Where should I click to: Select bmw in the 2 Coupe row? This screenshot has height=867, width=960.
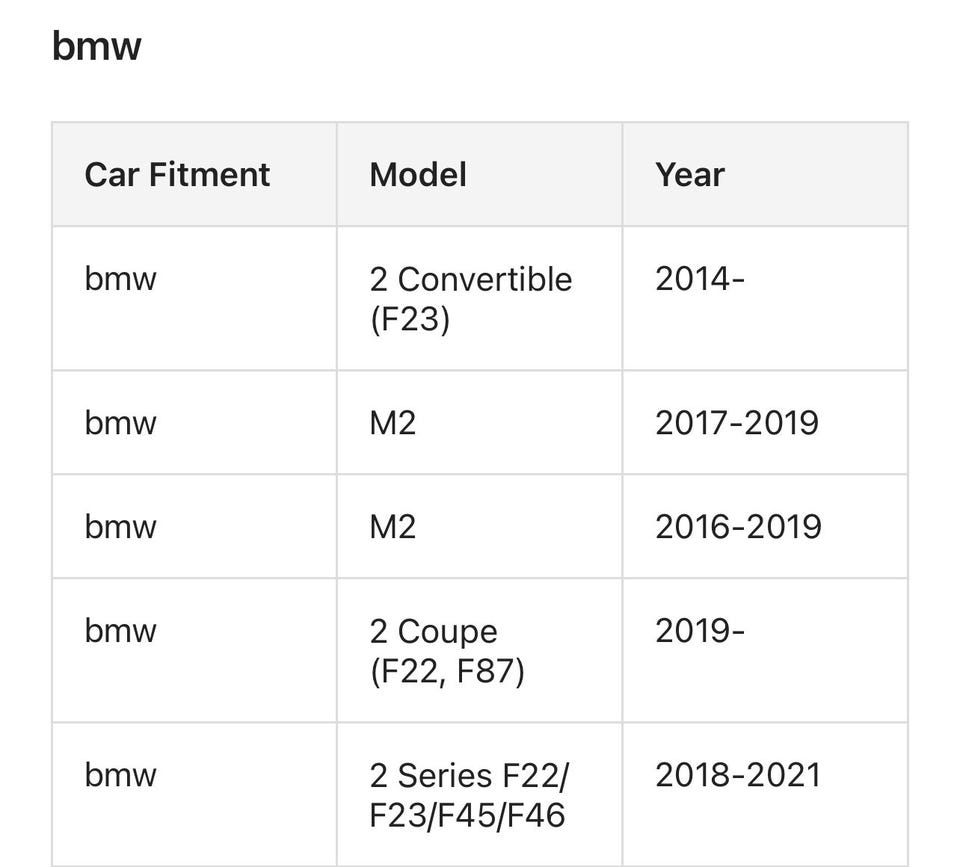[x=121, y=631]
